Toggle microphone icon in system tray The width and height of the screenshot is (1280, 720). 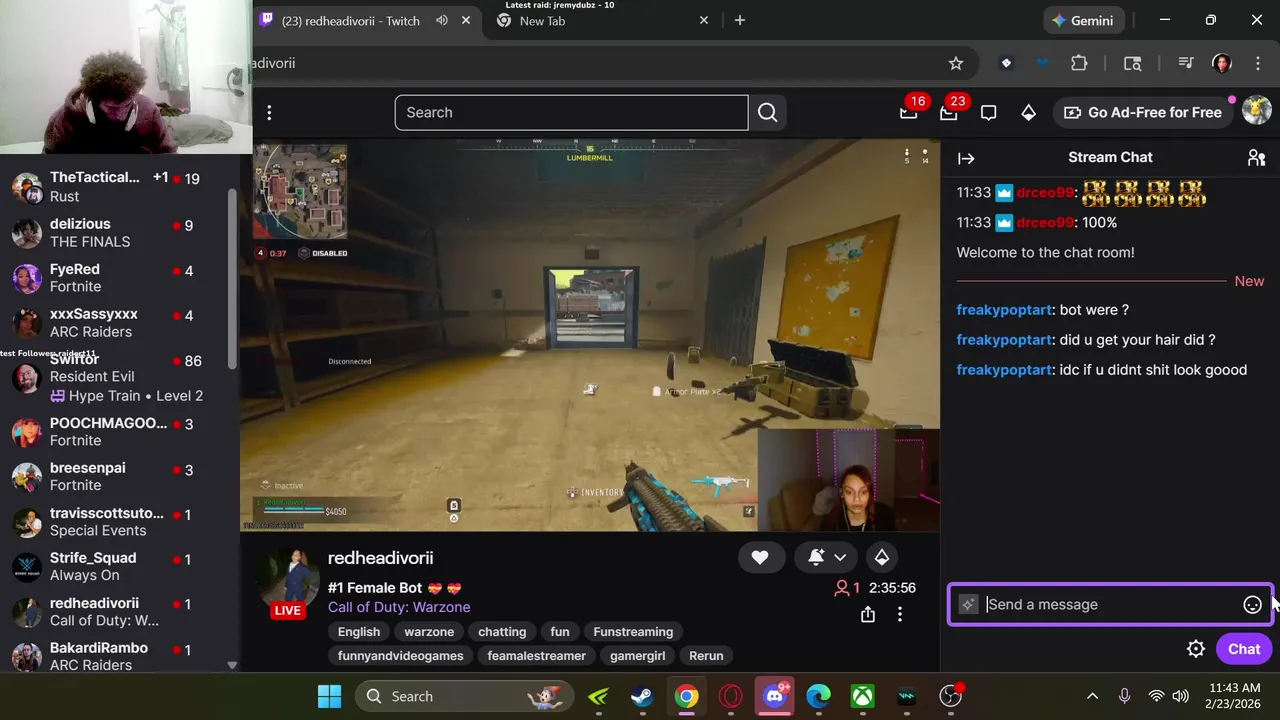pos(1124,696)
